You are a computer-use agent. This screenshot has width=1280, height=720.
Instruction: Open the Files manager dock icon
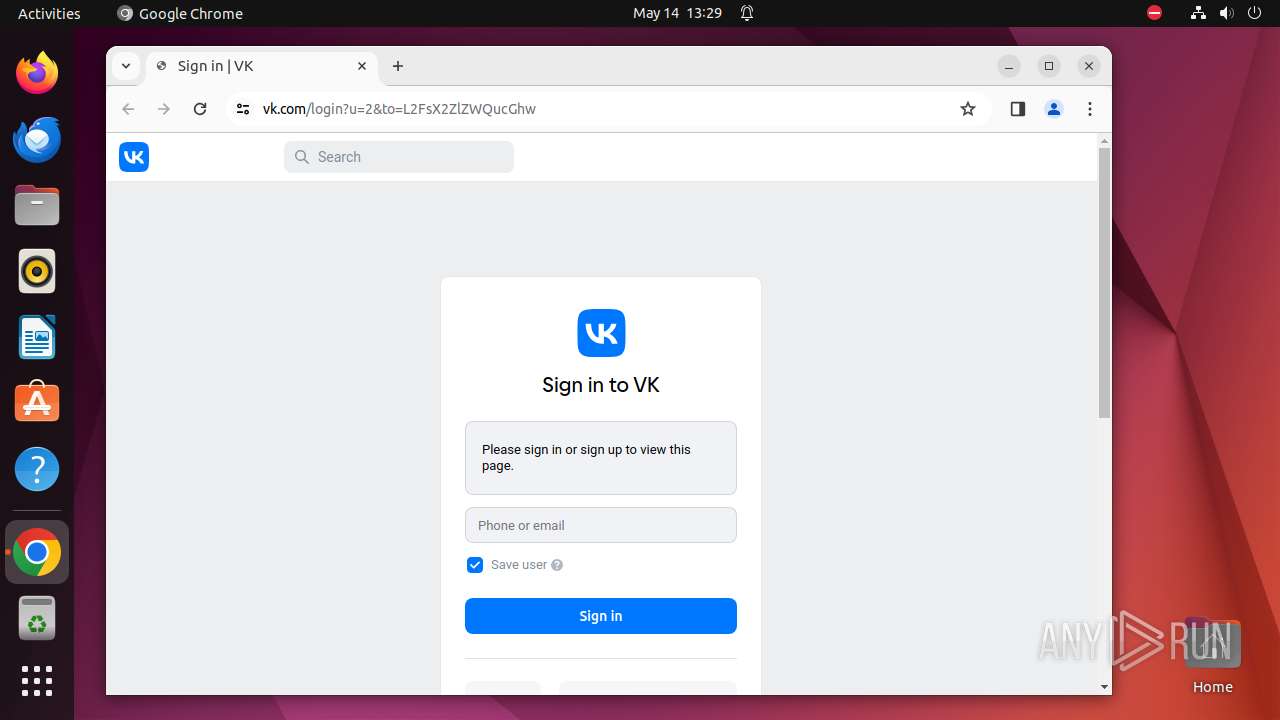pos(37,205)
